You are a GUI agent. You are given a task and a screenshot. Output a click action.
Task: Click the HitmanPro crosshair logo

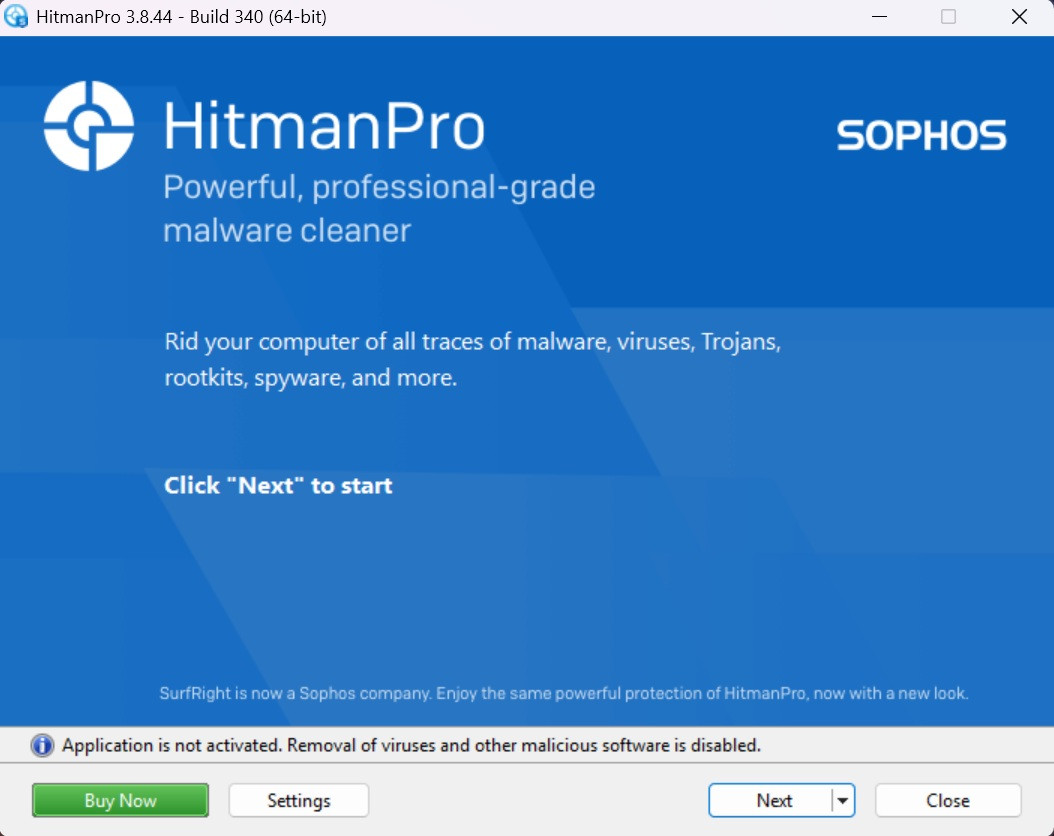tap(89, 126)
